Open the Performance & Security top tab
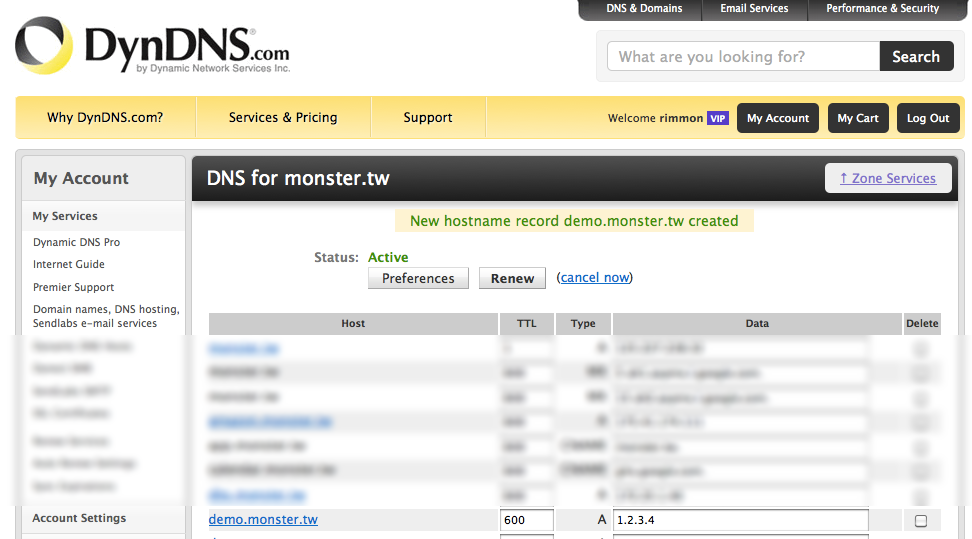Image resolution: width=972 pixels, height=539 pixels. coord(882,9)
